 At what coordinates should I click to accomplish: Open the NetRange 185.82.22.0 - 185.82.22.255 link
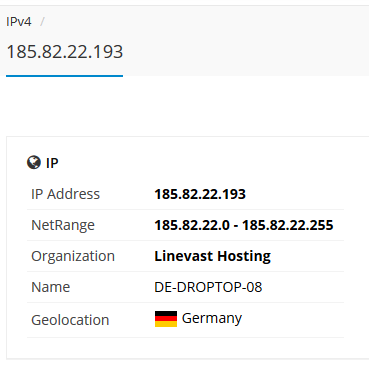(244, 225)
